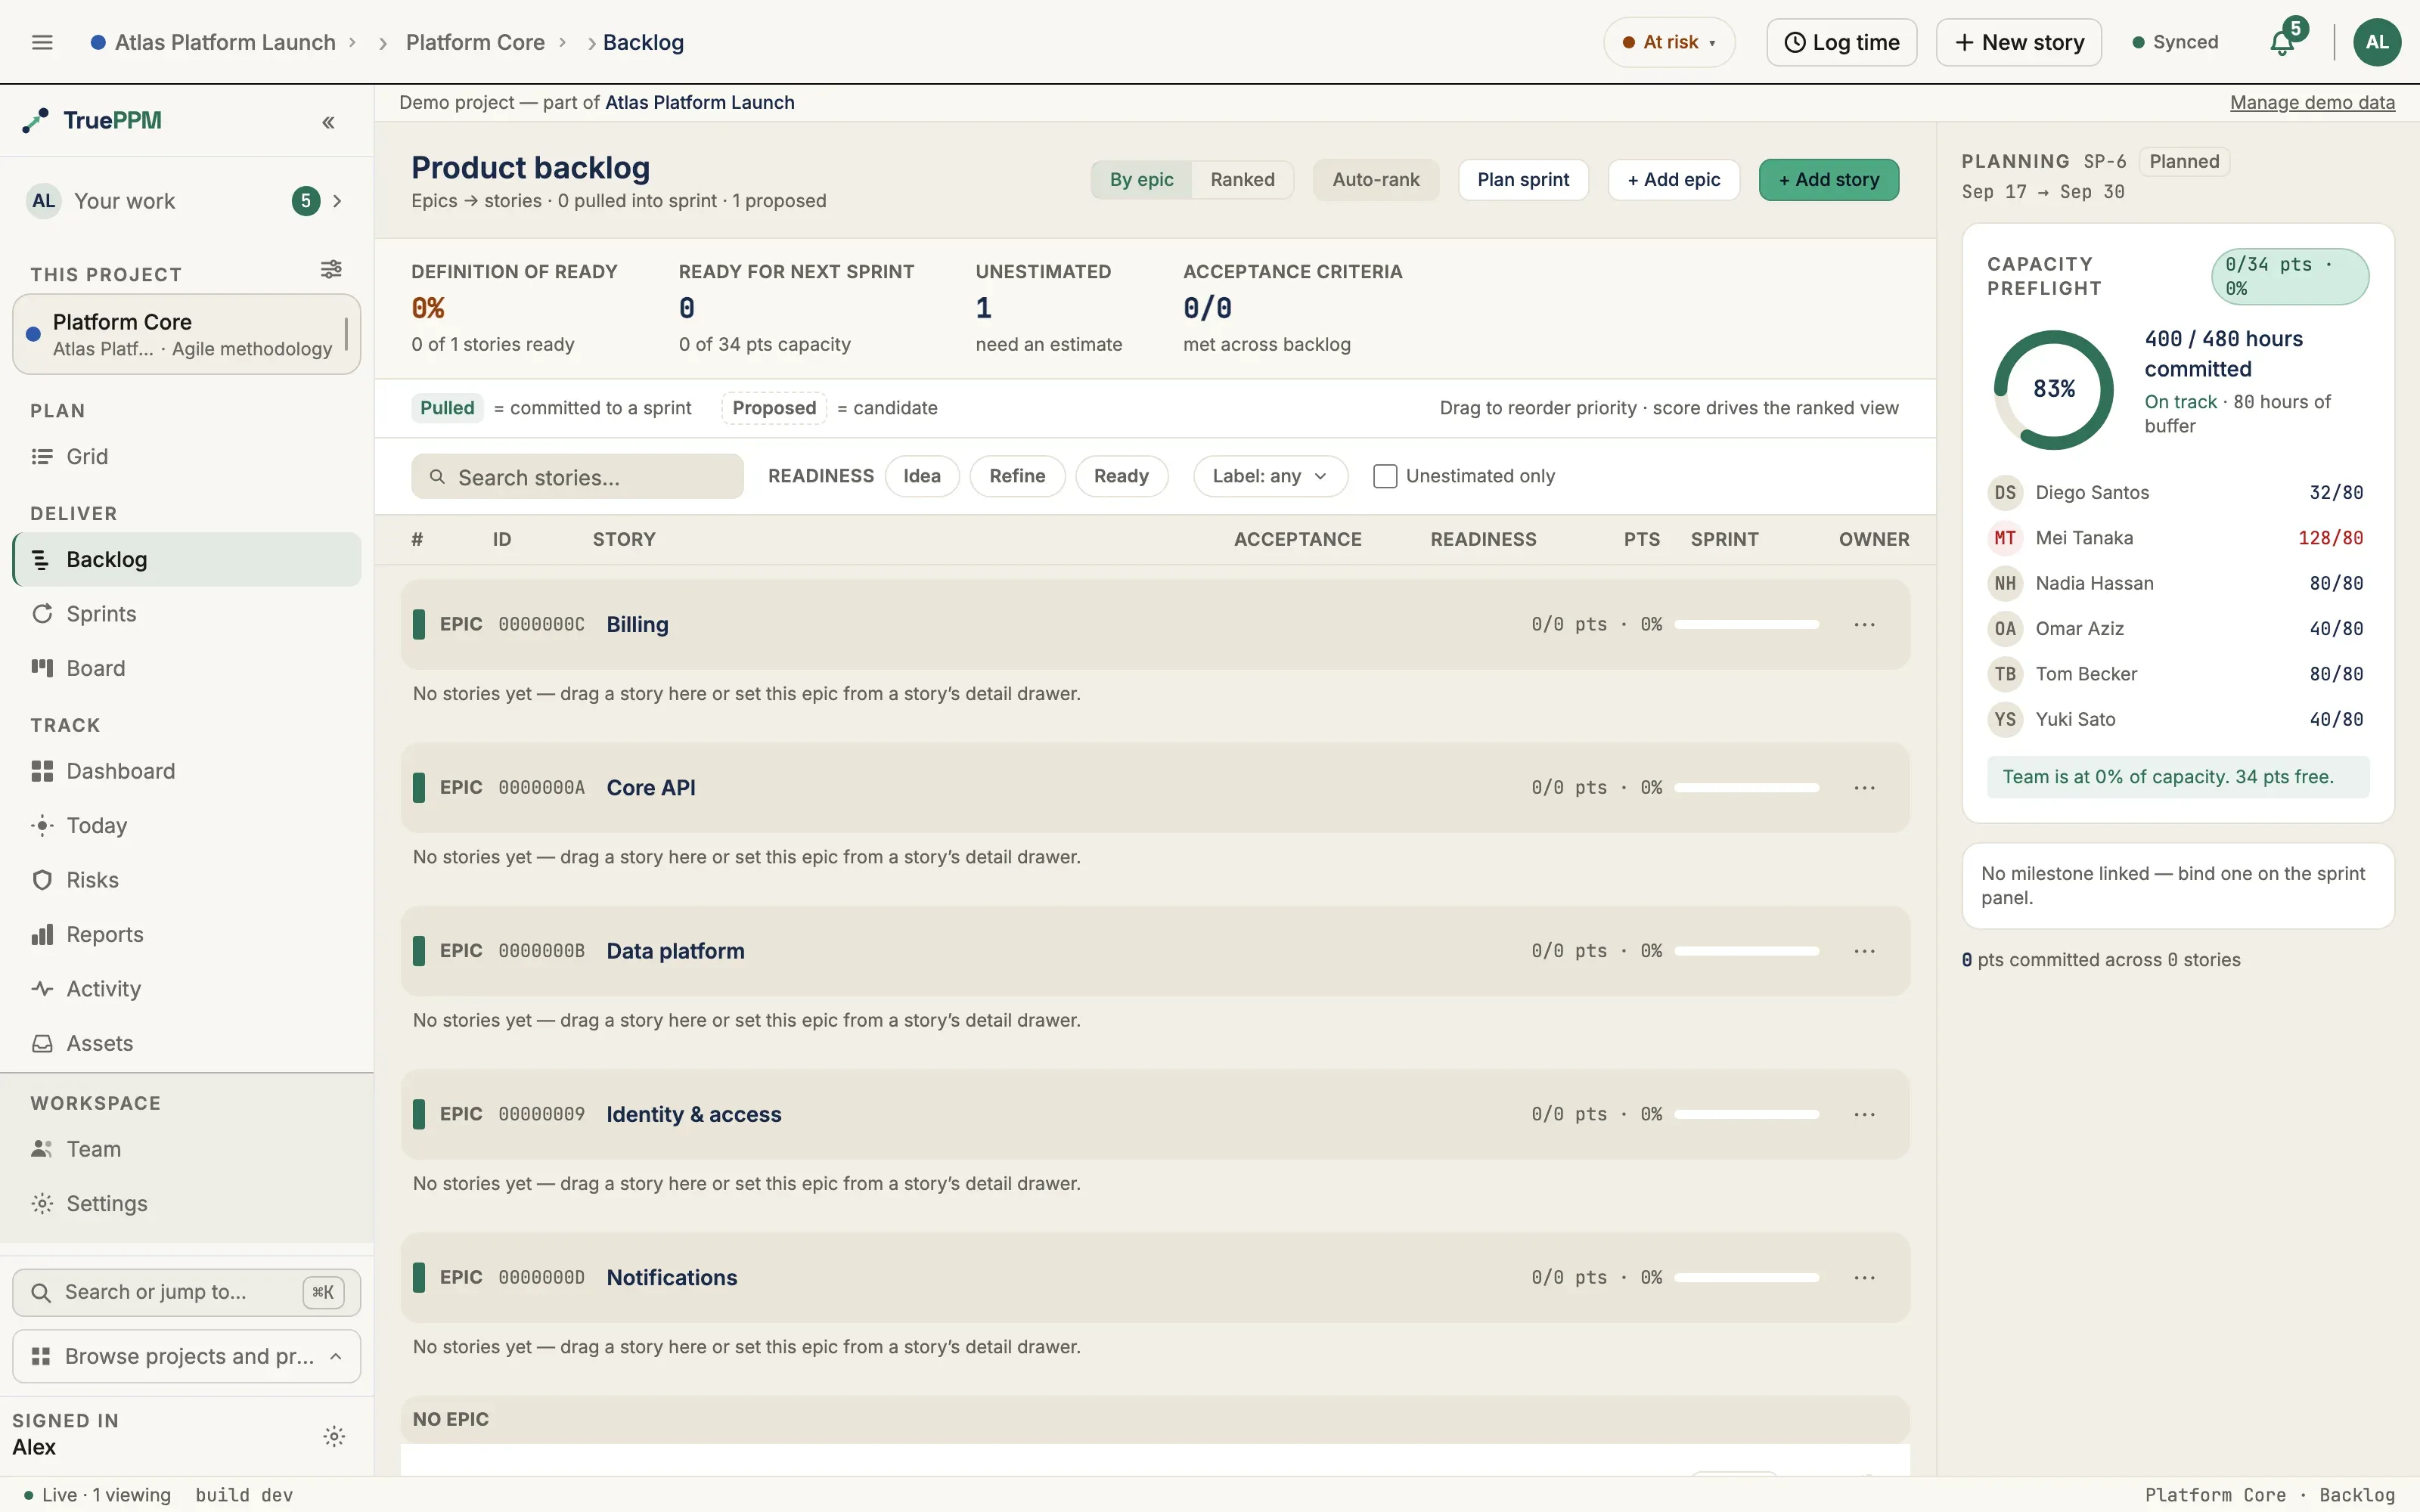Open Platform Core breadcrumb dropdown
Screen dimensions: 2420x1512
point(563,42)
